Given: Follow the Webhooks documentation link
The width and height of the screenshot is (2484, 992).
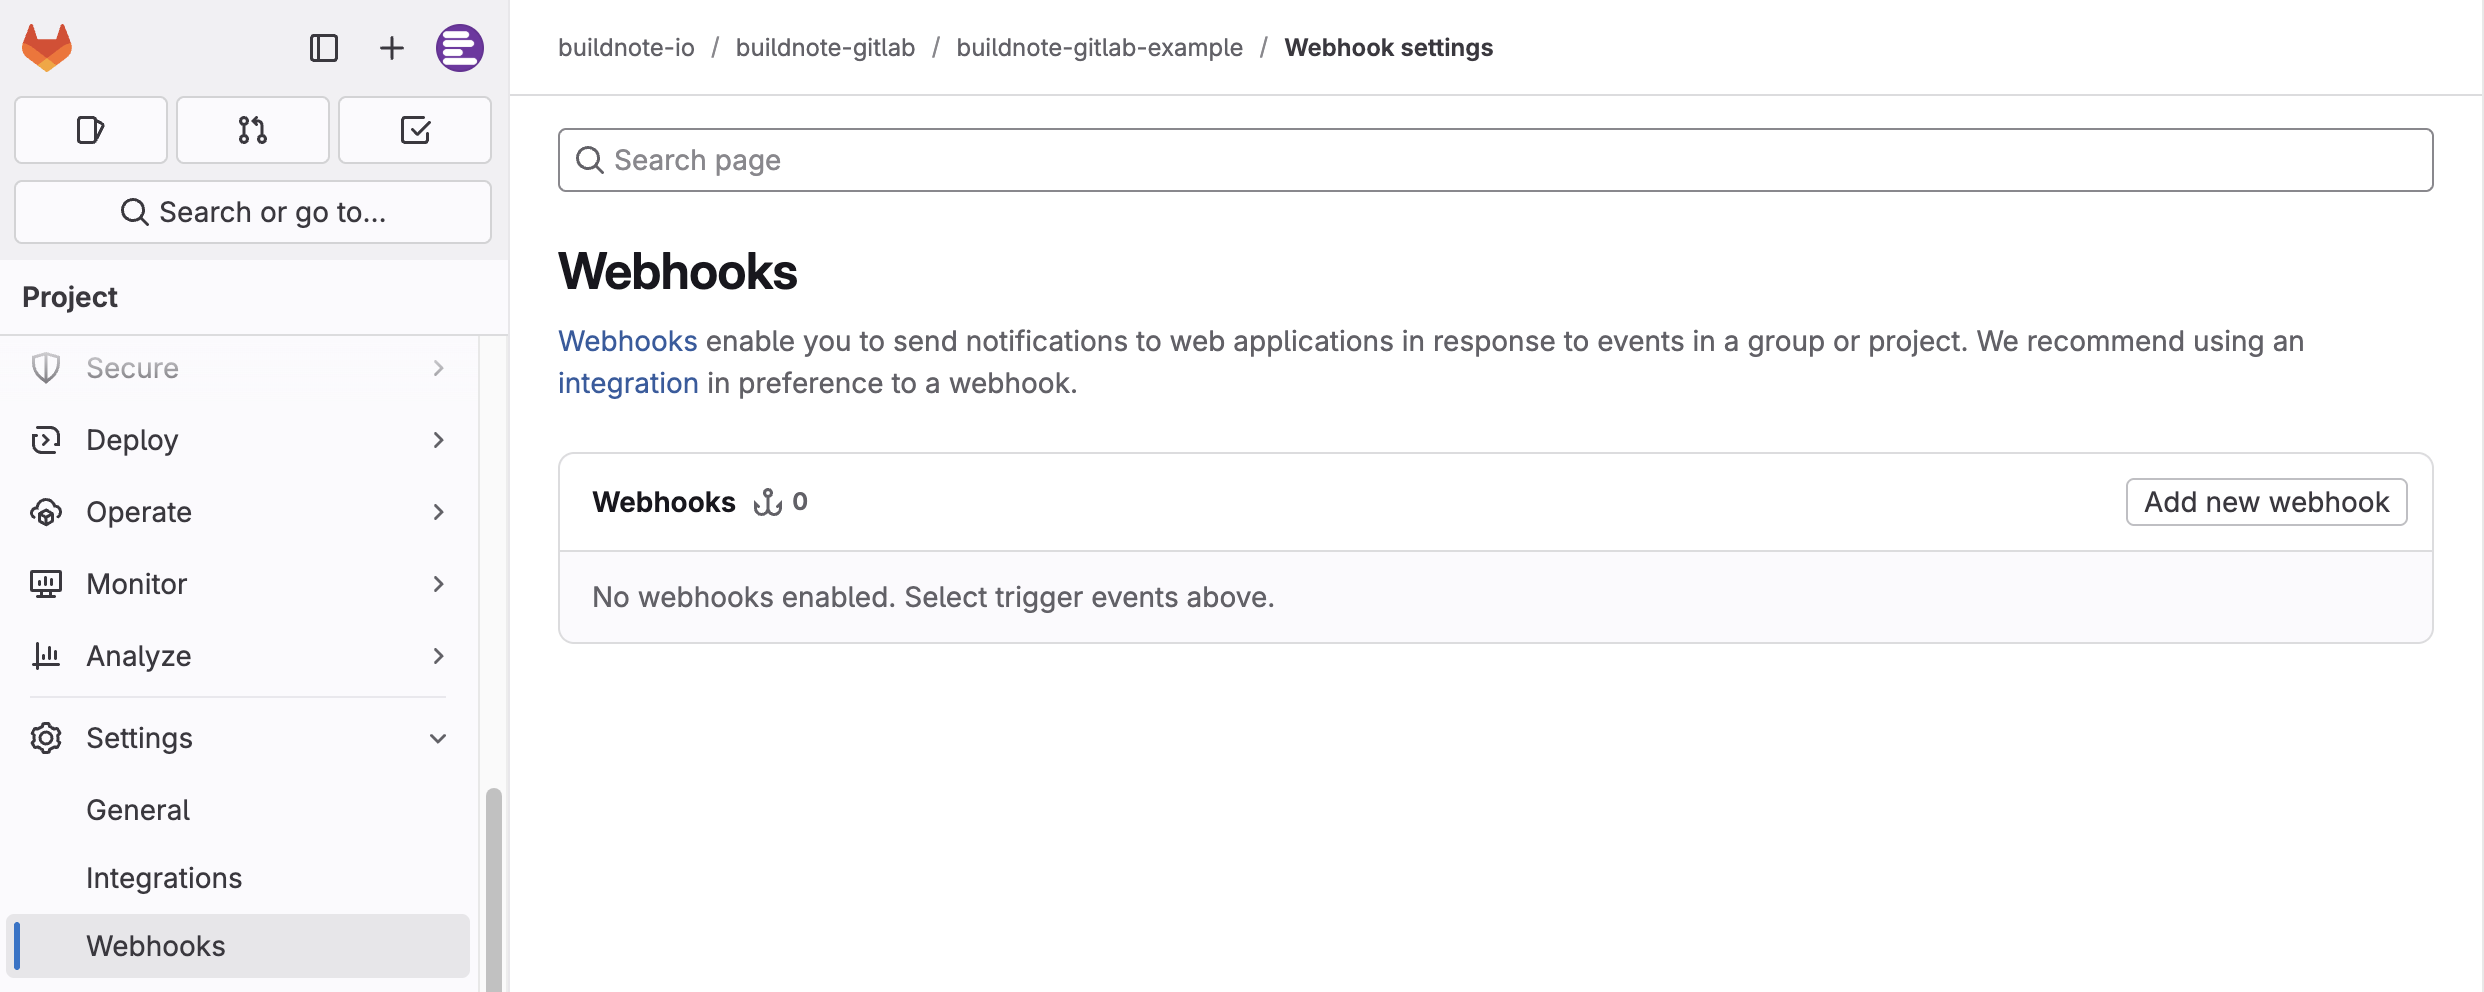Looking at the screenshot, I should (x=627, y=341).
